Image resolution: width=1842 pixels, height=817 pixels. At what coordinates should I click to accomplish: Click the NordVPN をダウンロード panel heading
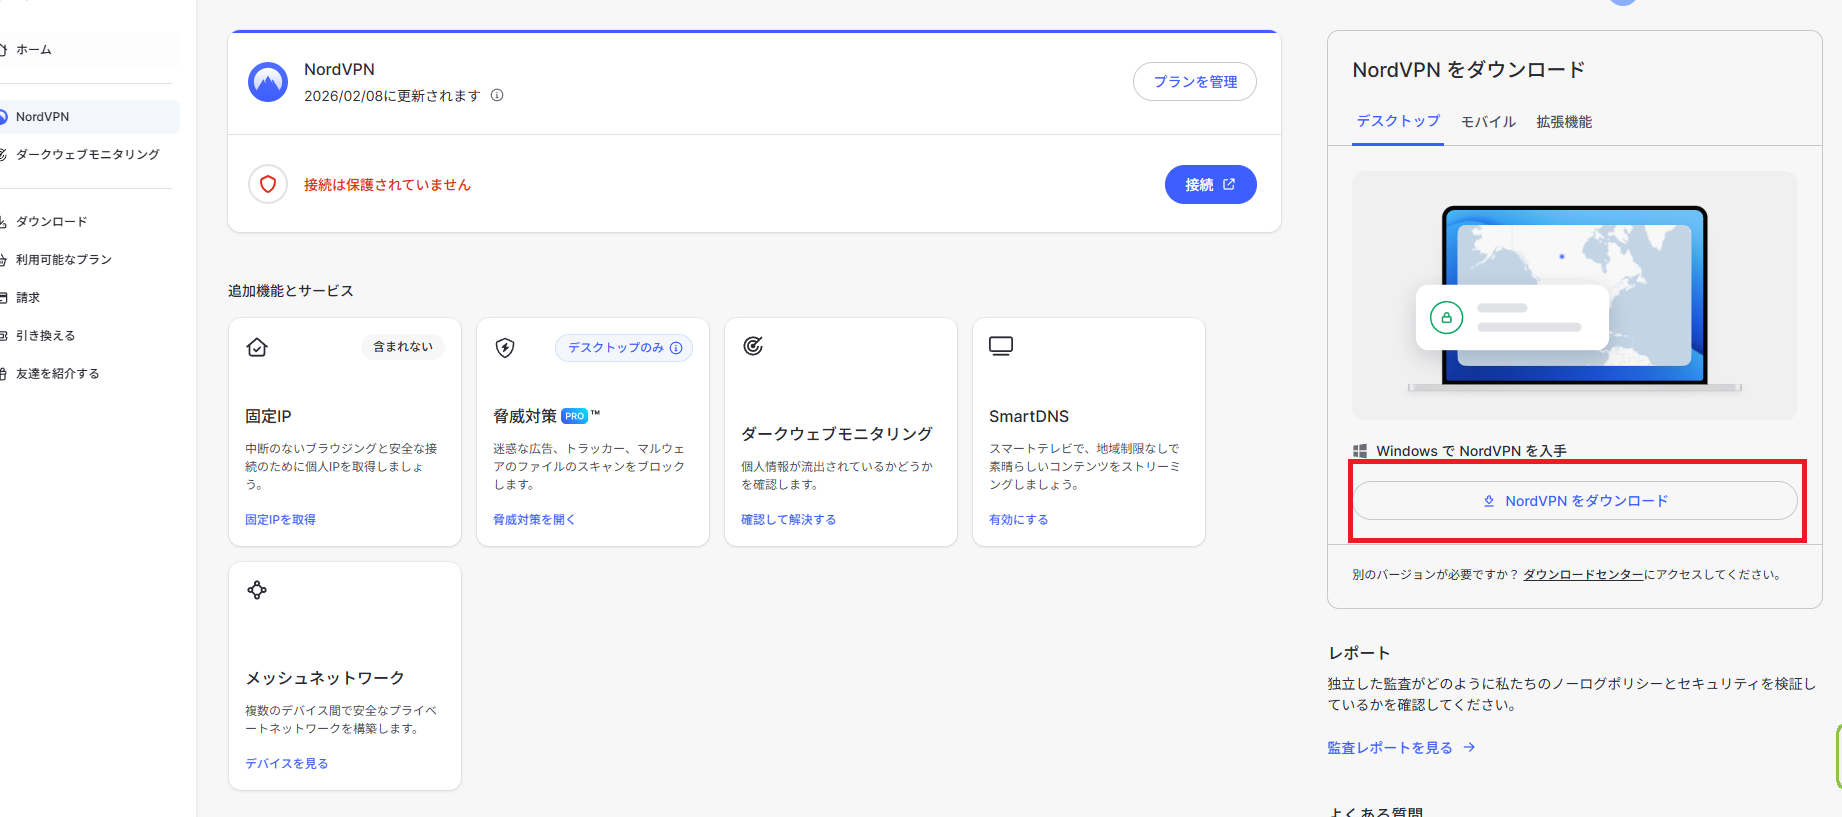[1469, 70]
